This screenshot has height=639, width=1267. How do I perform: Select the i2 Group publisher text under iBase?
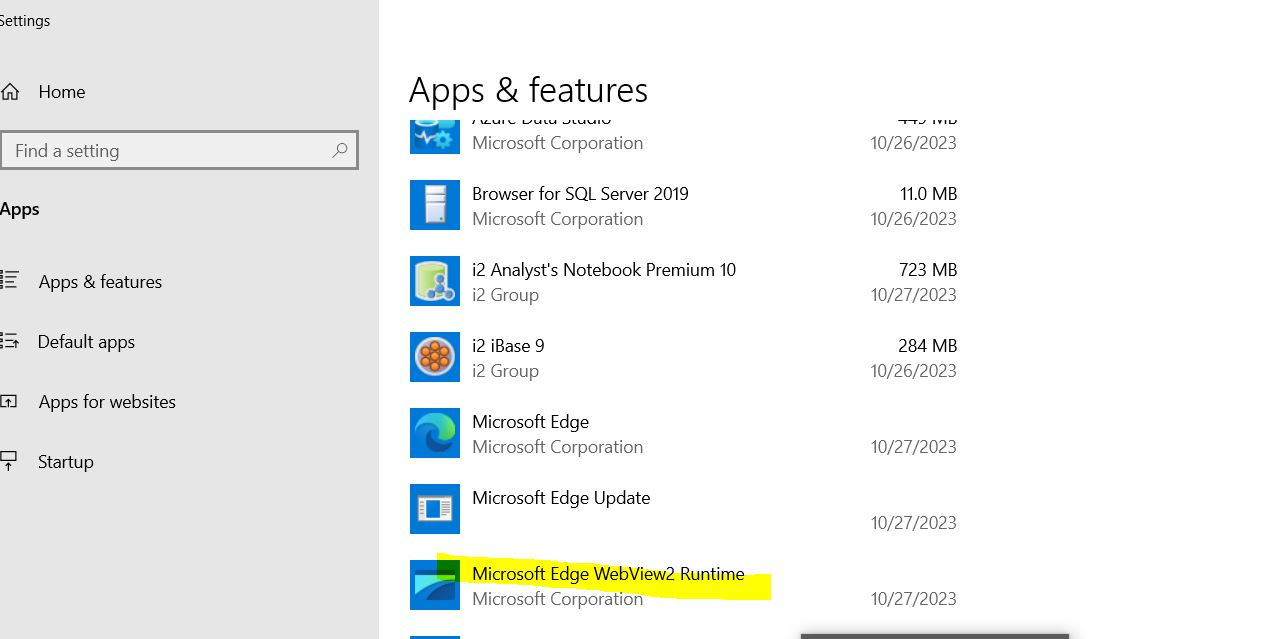[x=505, y=370]
